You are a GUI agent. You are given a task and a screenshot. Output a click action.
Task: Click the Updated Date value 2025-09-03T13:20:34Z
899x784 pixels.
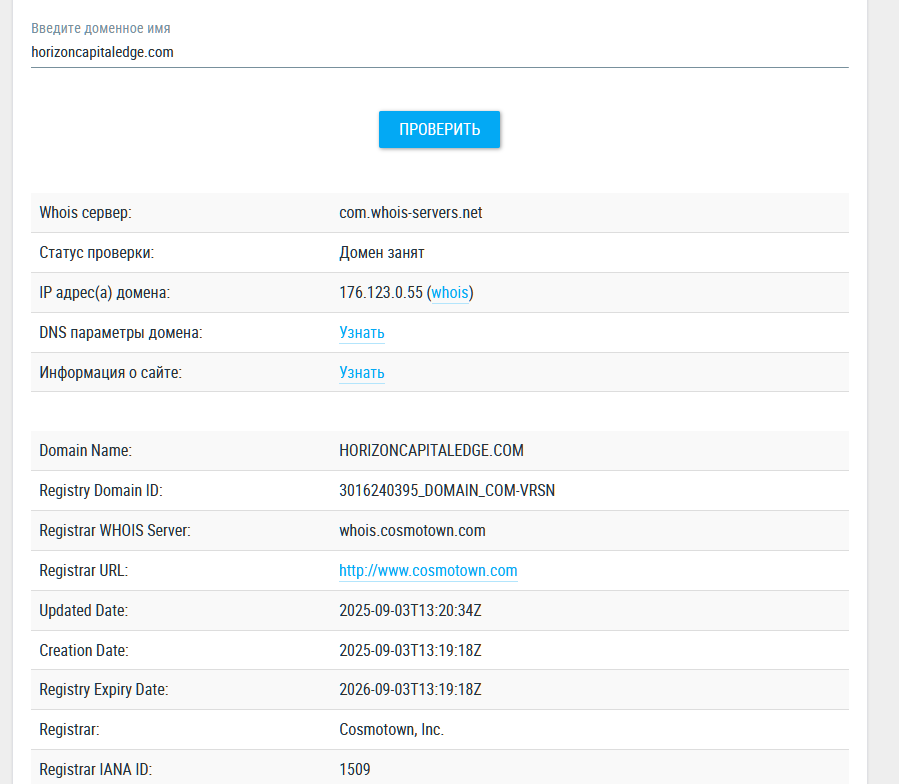click(x=410, y=610)
